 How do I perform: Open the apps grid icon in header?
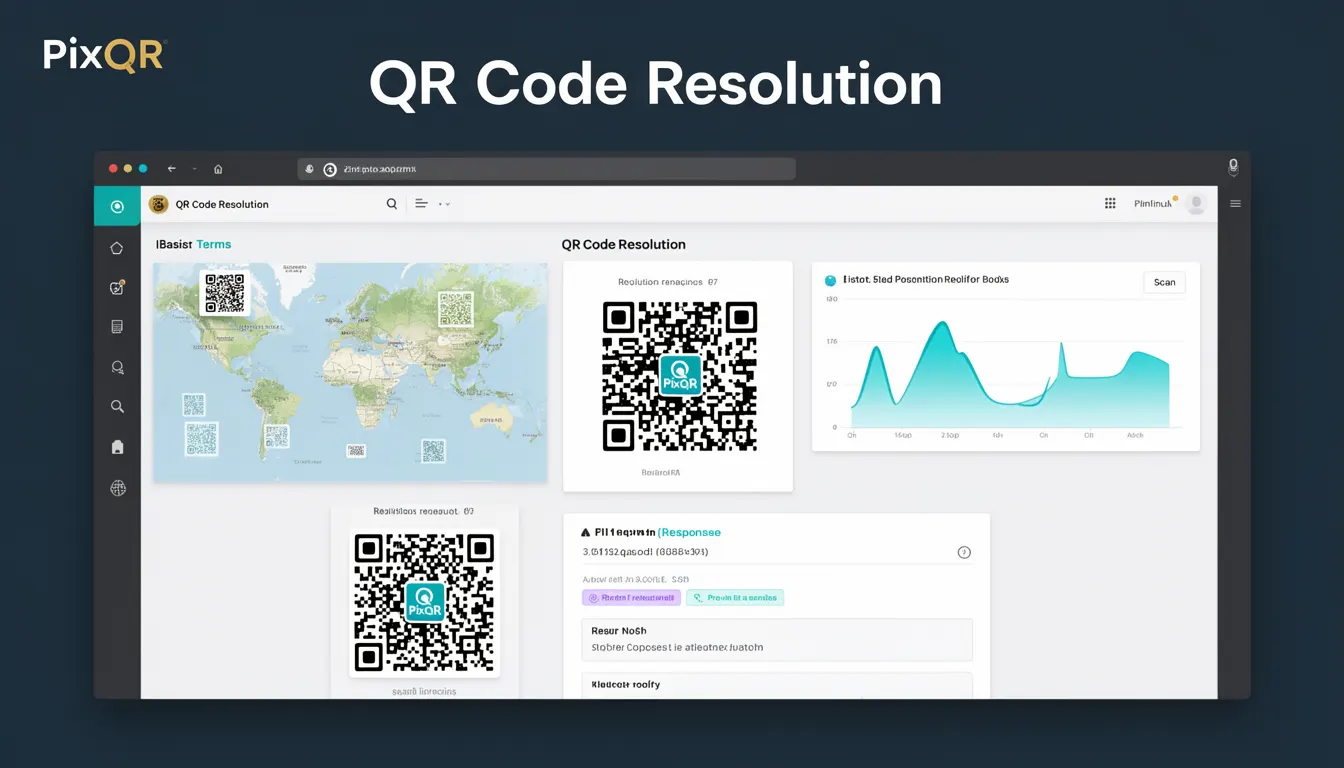pos(1110,203)
